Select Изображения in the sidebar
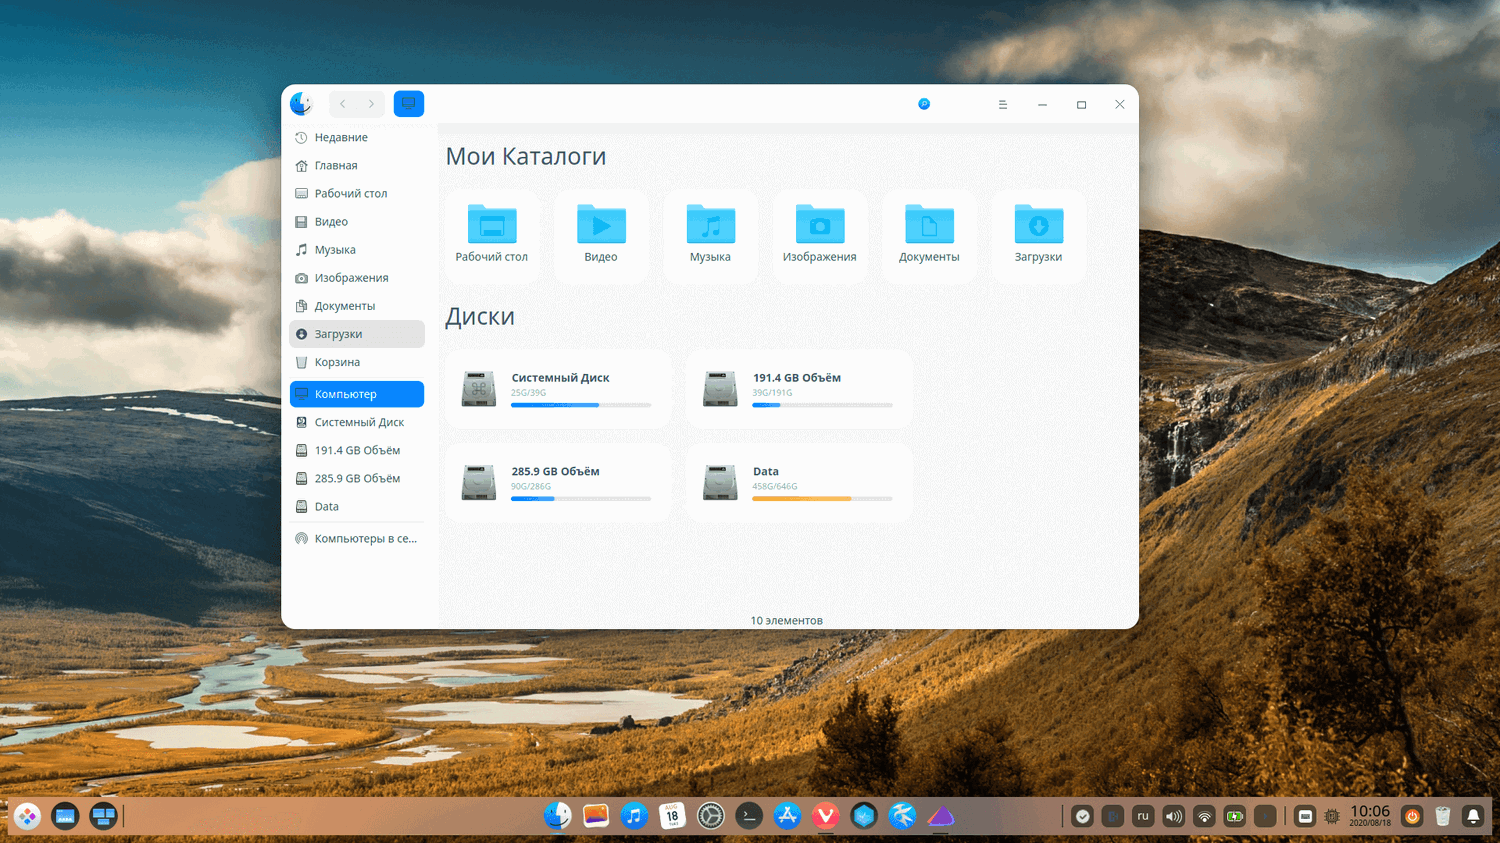The image size is (1500, 843). coord(357,278)
